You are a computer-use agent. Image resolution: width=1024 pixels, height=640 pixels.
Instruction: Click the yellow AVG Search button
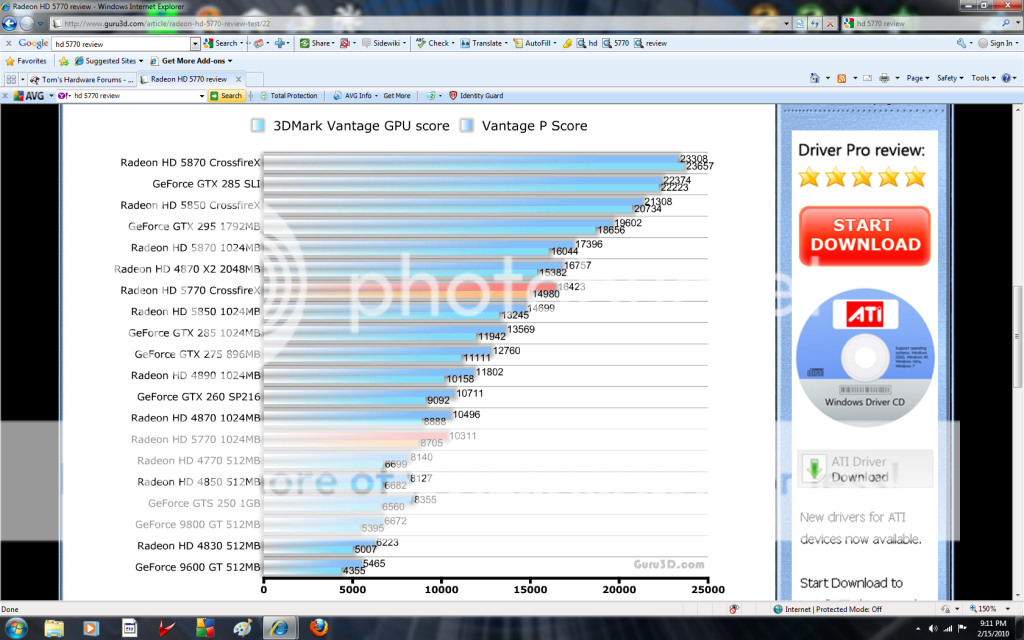(x=226, y=96)
